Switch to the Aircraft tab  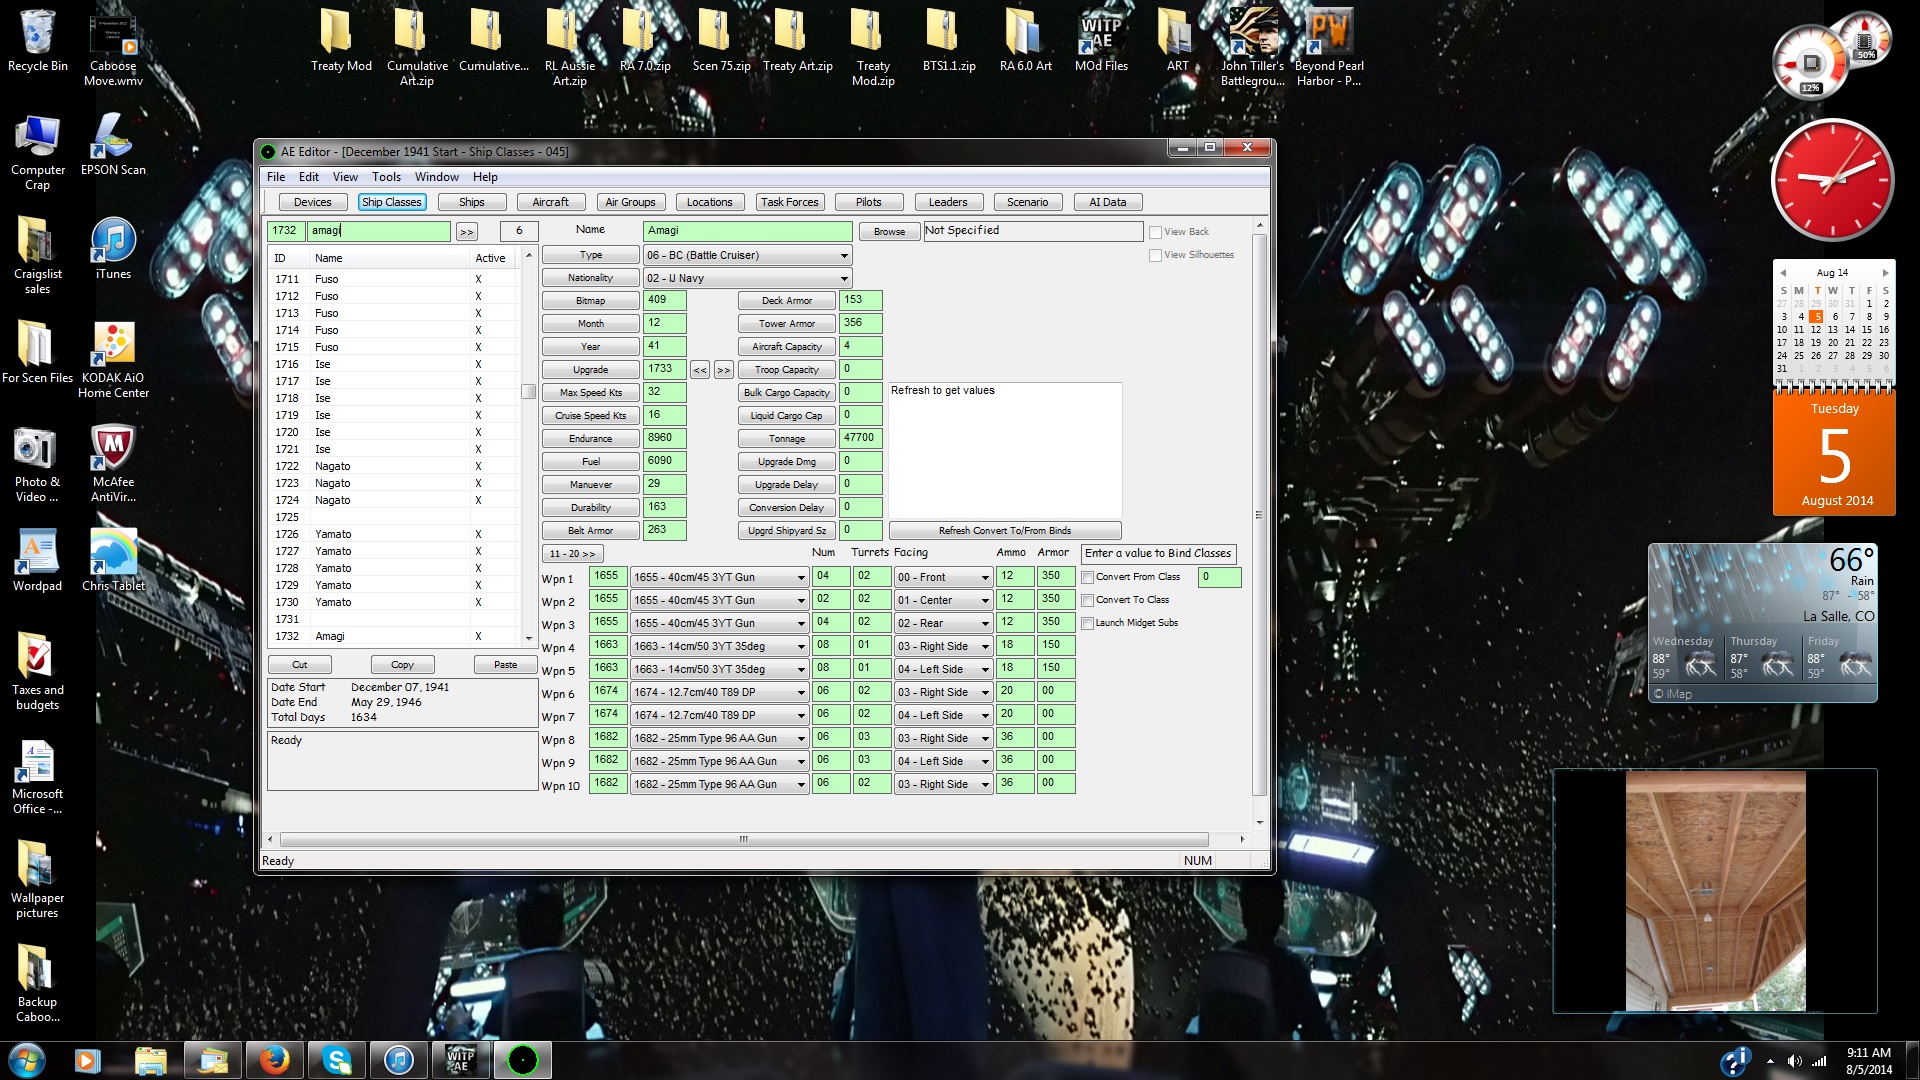[550, 202]
